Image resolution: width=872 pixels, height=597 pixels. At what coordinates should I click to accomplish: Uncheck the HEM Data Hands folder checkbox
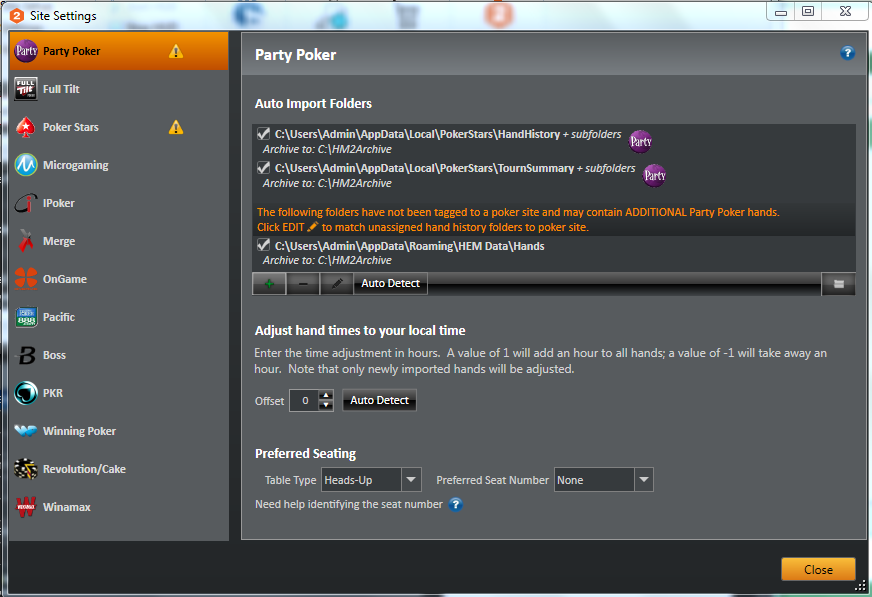(x=264, y=245)
